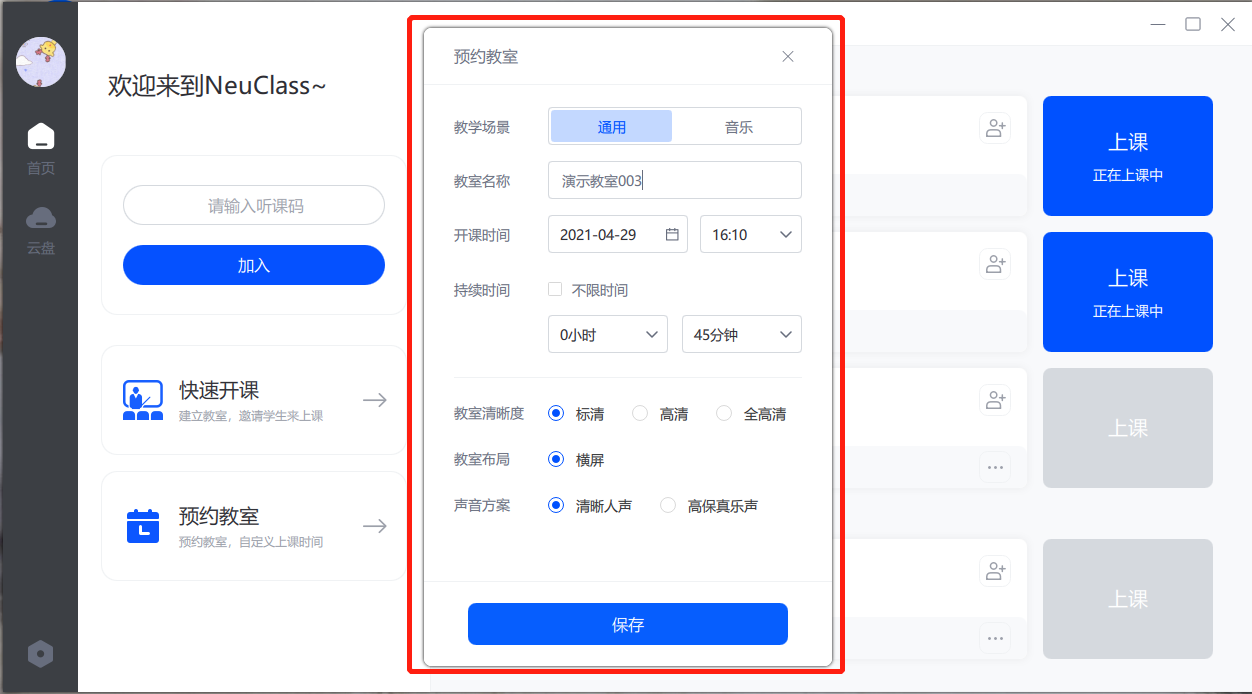Click 教学场景 label

(482, 127)
